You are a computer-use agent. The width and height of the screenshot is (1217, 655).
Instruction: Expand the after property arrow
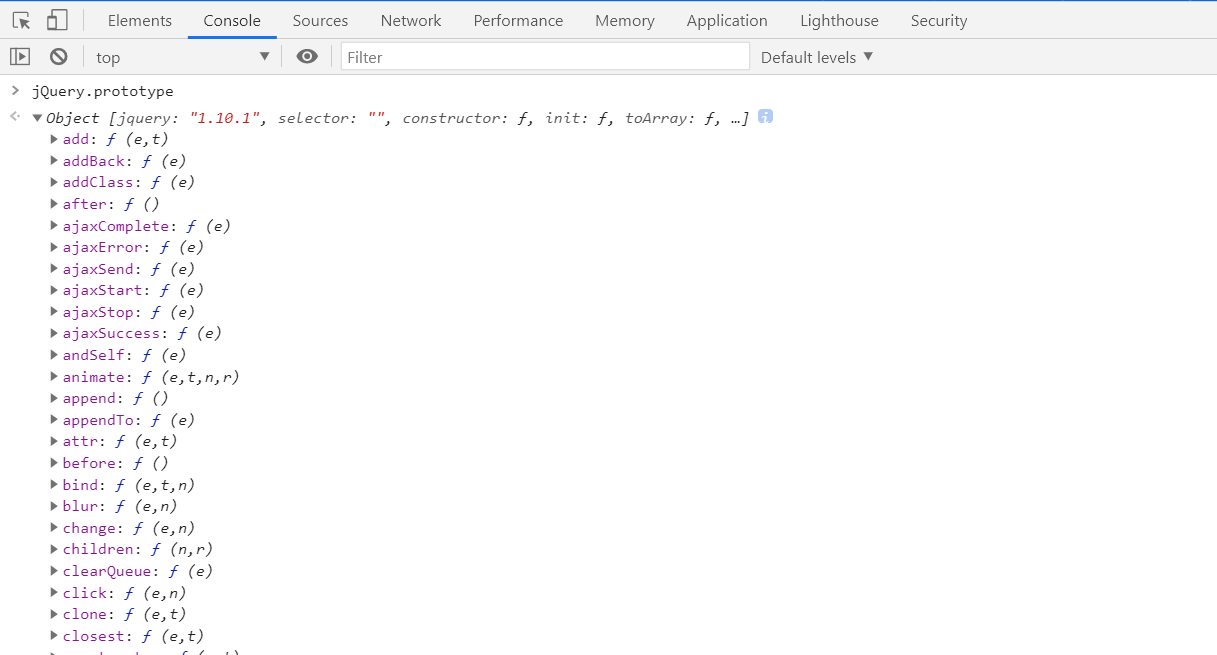click(54, 204)
